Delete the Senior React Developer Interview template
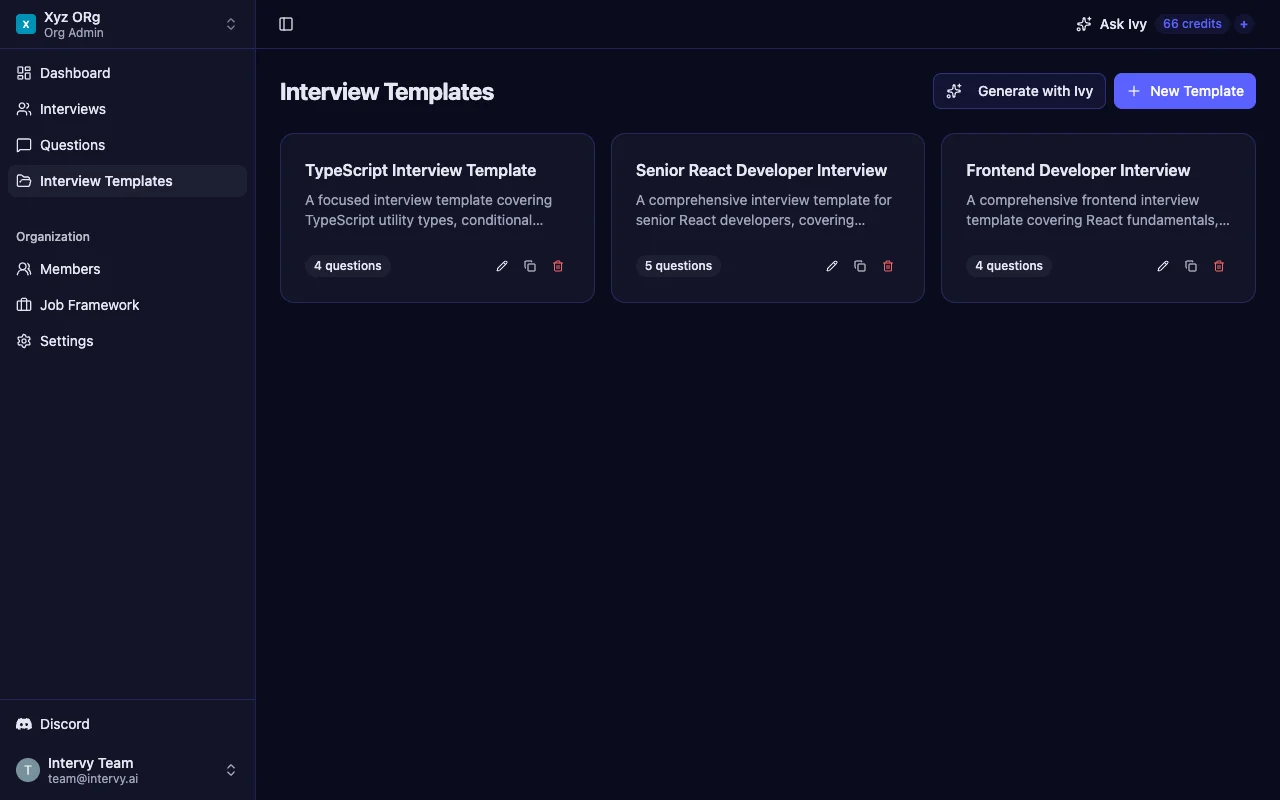Viewport: 1280px width, 800px height. [888, 266]
